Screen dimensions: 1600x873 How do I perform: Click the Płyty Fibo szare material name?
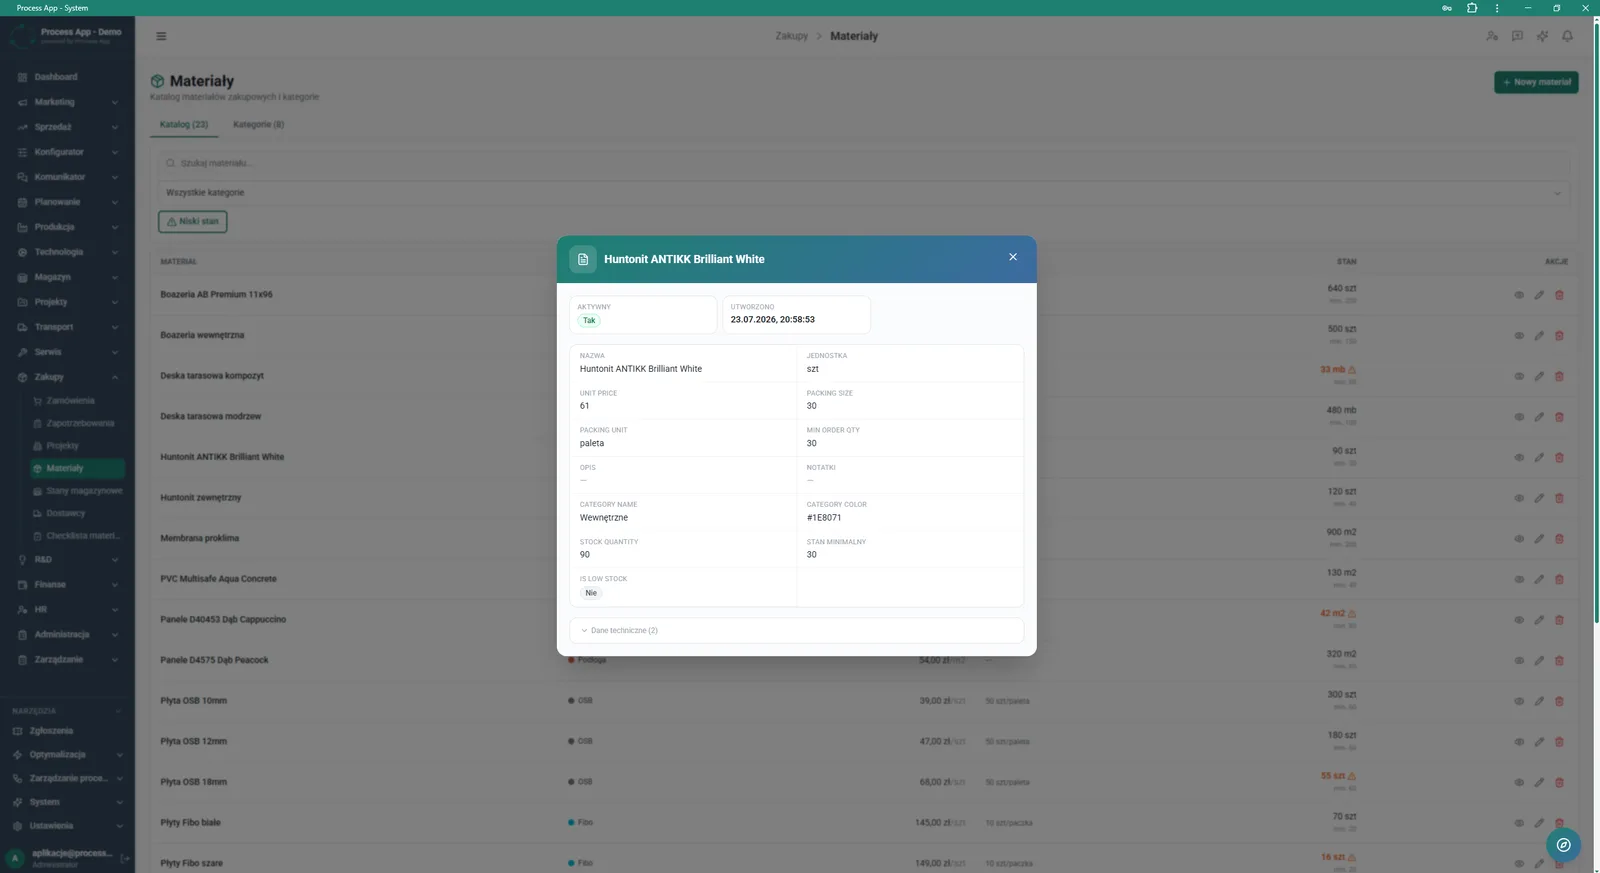click(191, 863)
